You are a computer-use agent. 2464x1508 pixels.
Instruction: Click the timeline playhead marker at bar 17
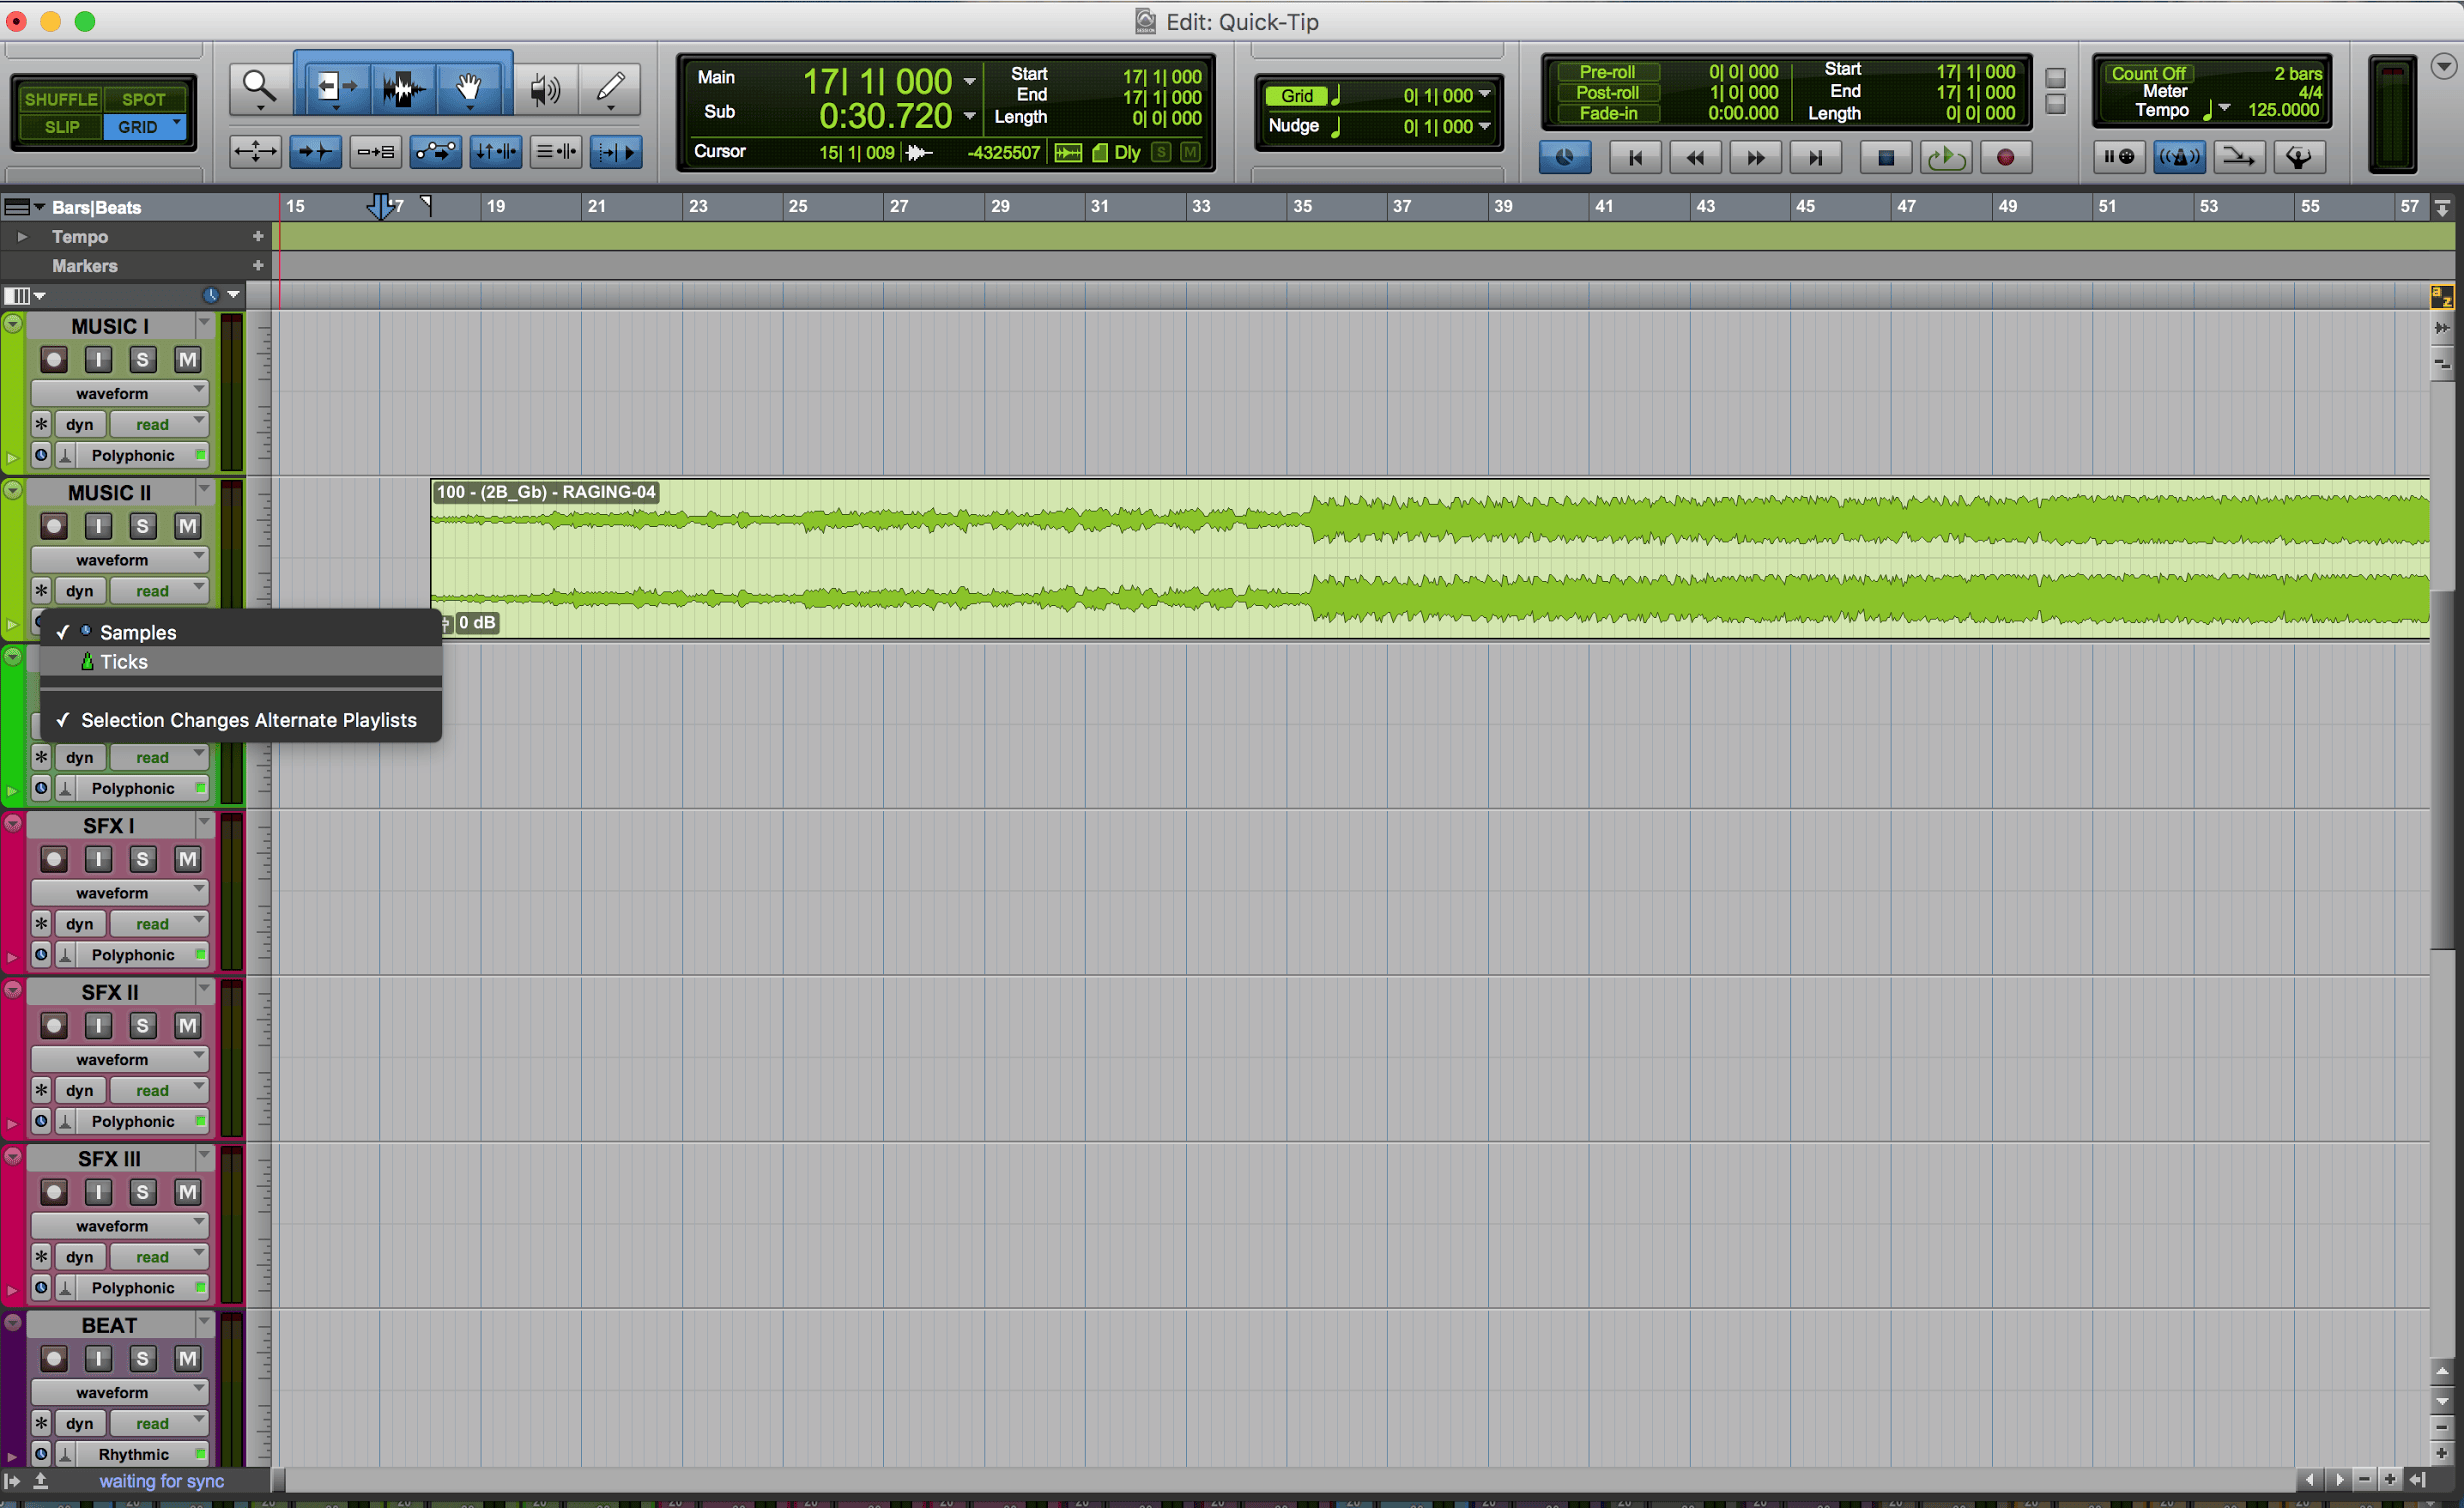380,207
